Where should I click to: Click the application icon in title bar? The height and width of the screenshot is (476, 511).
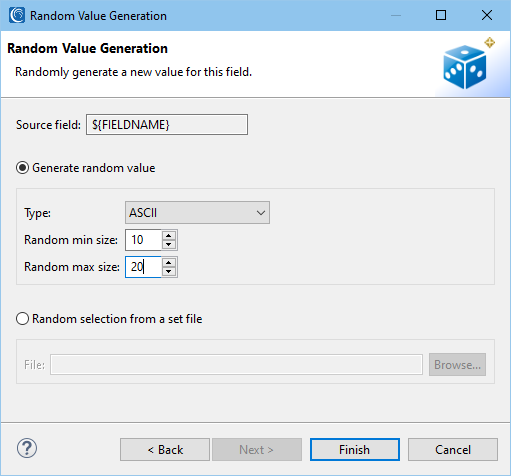(x=17, y=15)
